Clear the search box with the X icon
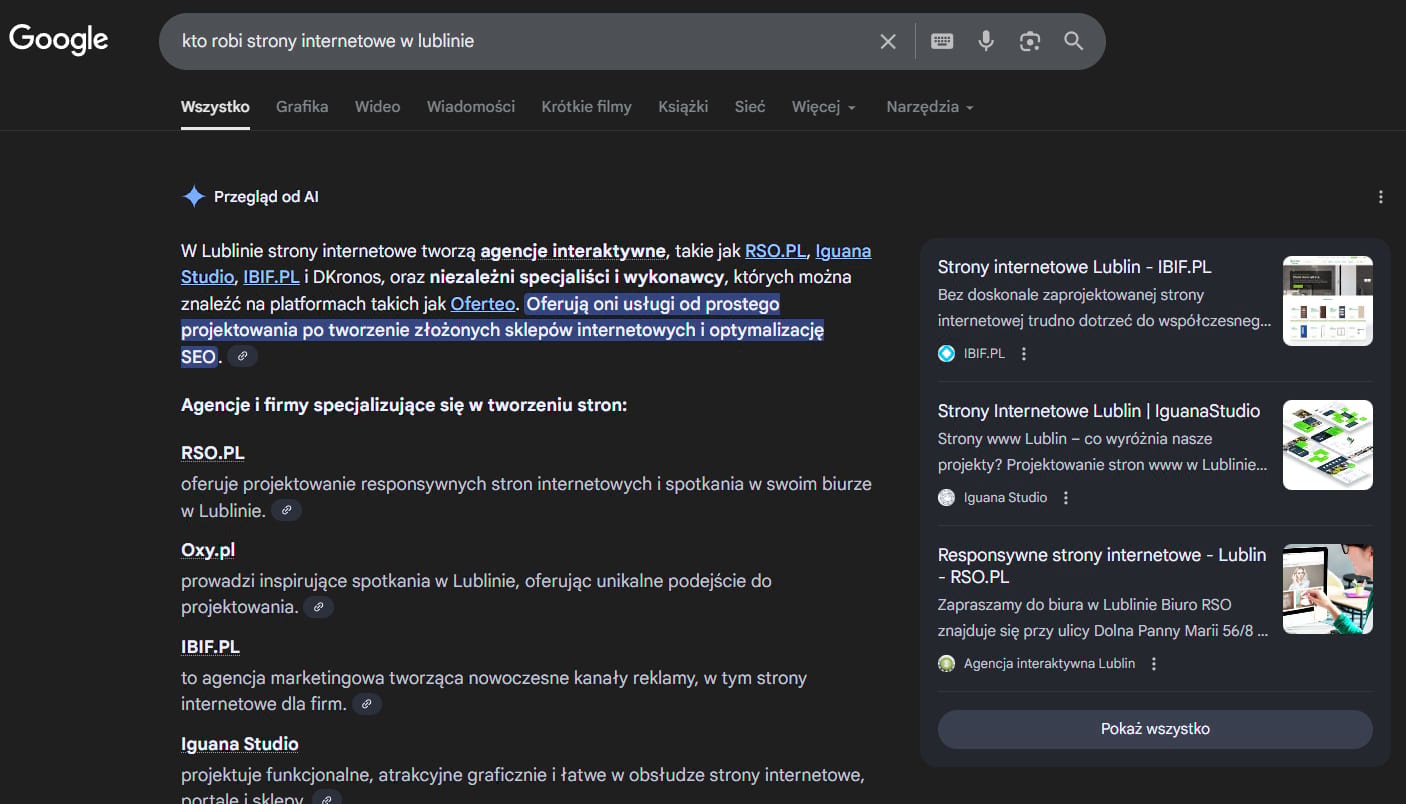The width and height of the screenshot is (1406, 804). click(x=888, y=41)
